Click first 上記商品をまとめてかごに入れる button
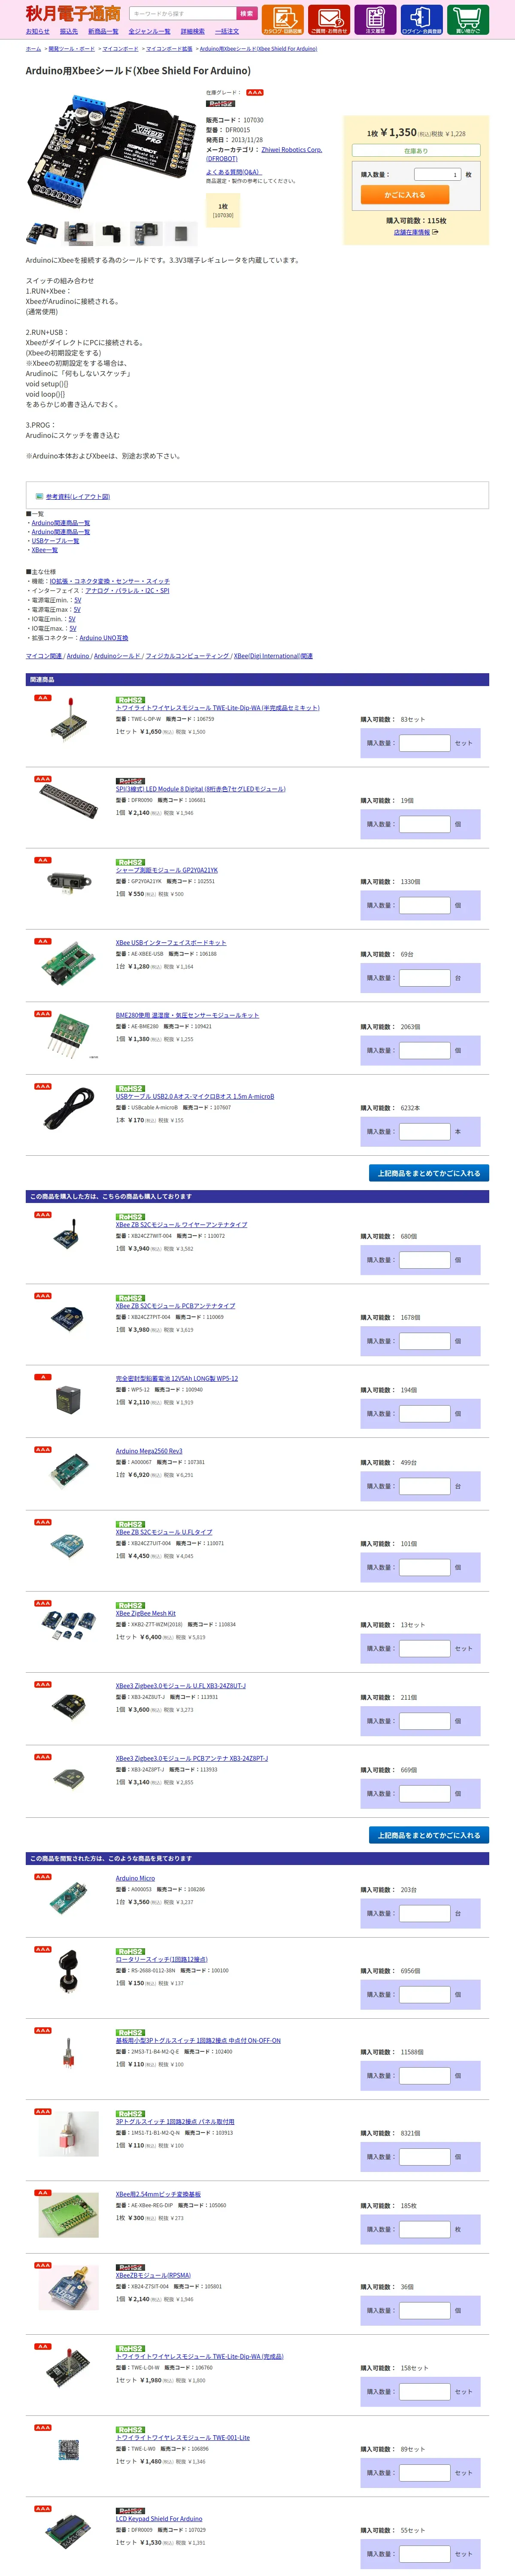 (x=429, y=1173)
